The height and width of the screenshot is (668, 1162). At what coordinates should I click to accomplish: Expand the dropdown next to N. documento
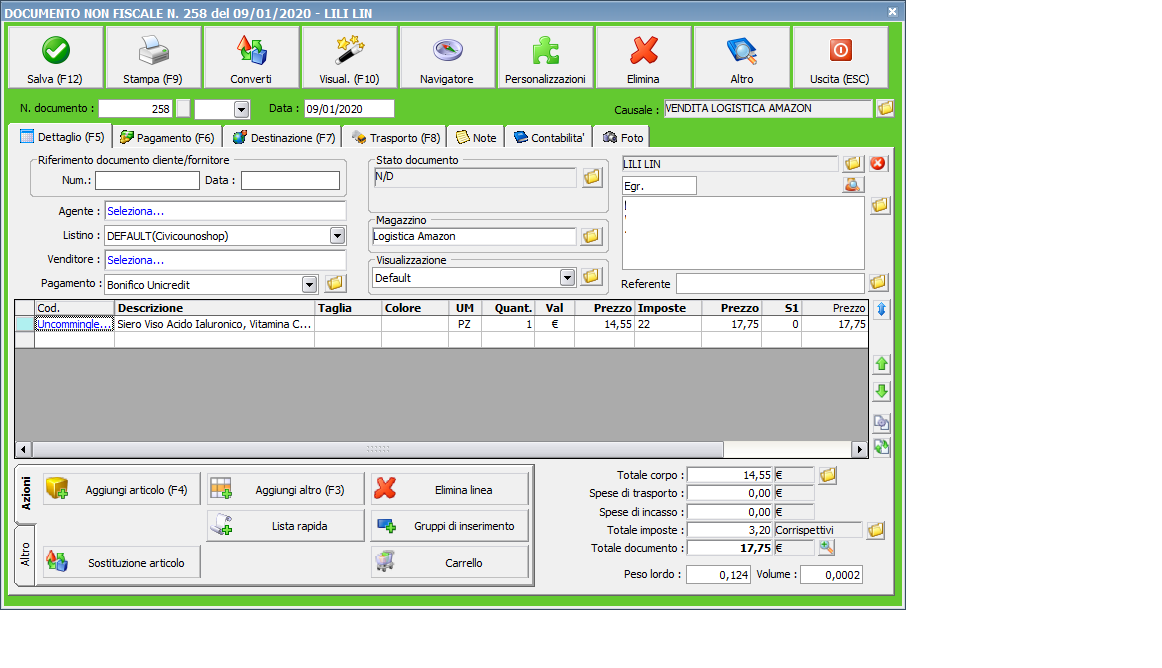[241, 109]
